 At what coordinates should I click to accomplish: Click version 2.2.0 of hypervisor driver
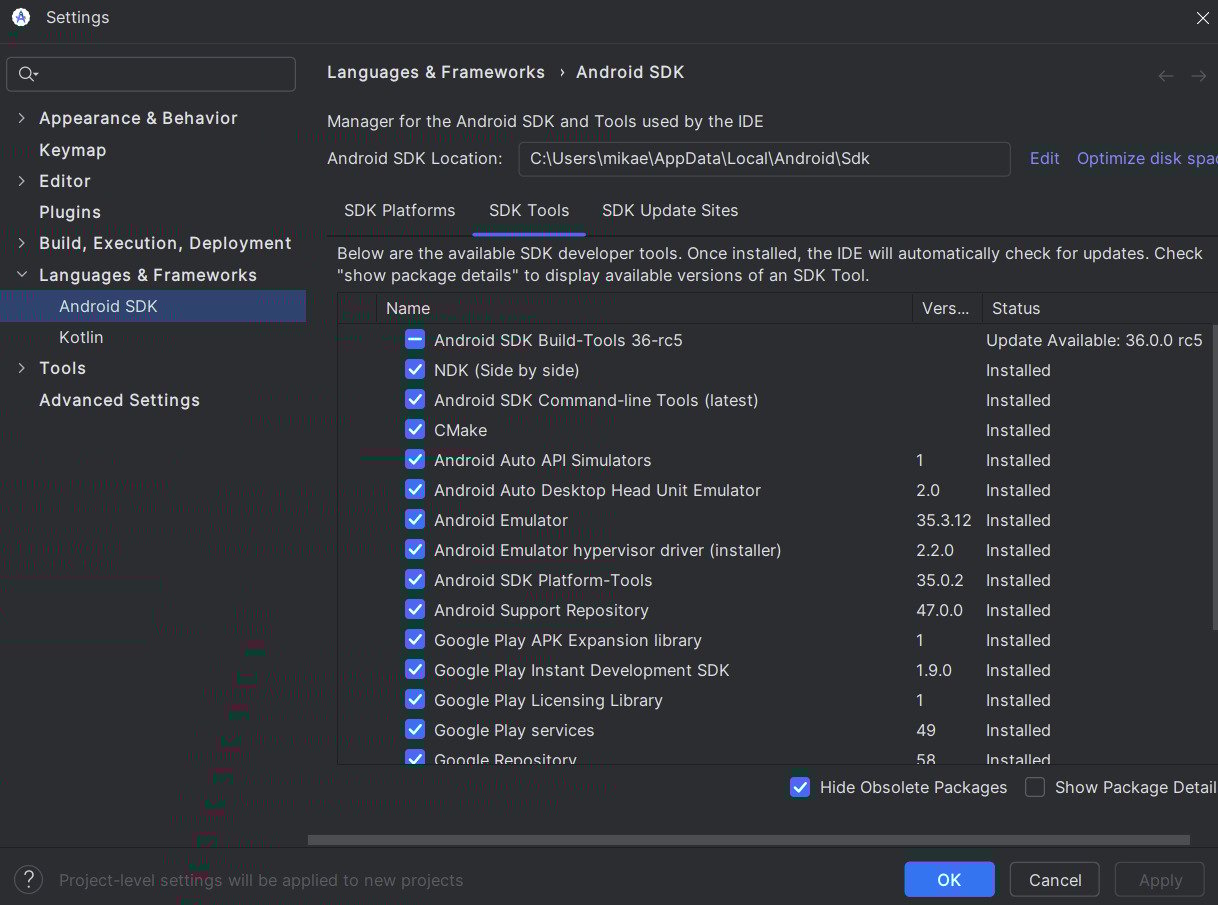(935, 550)
